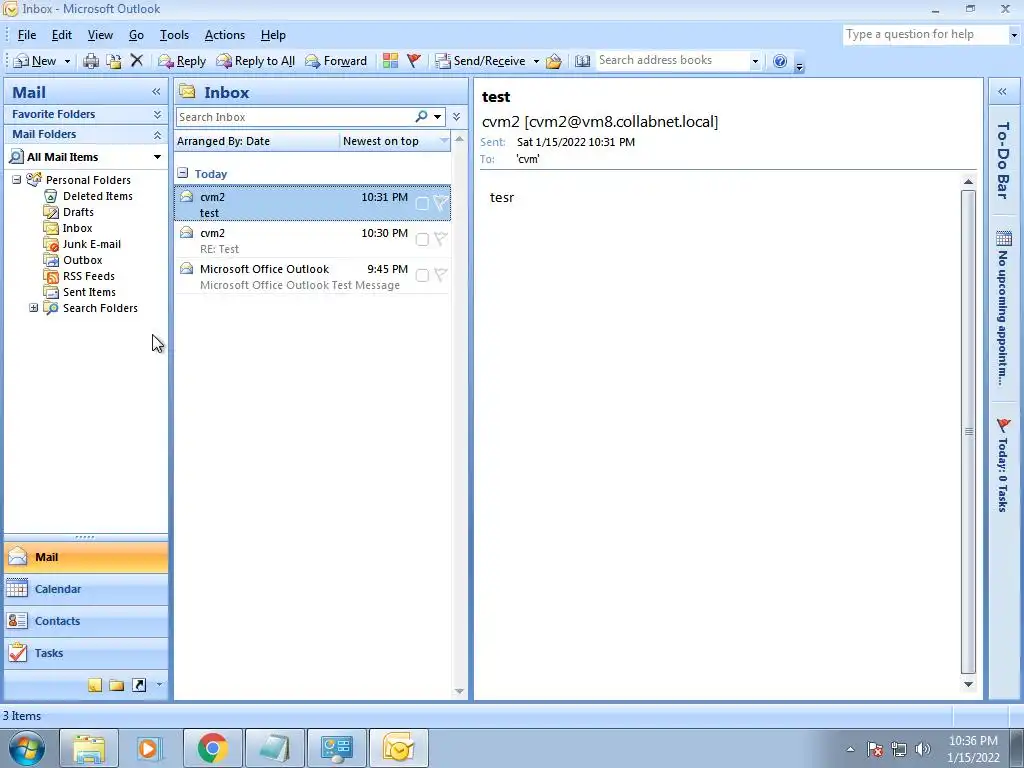Minimize the Mail navigation pane
This screenshot has height=768, width=1024.
(x=156, y=92)
